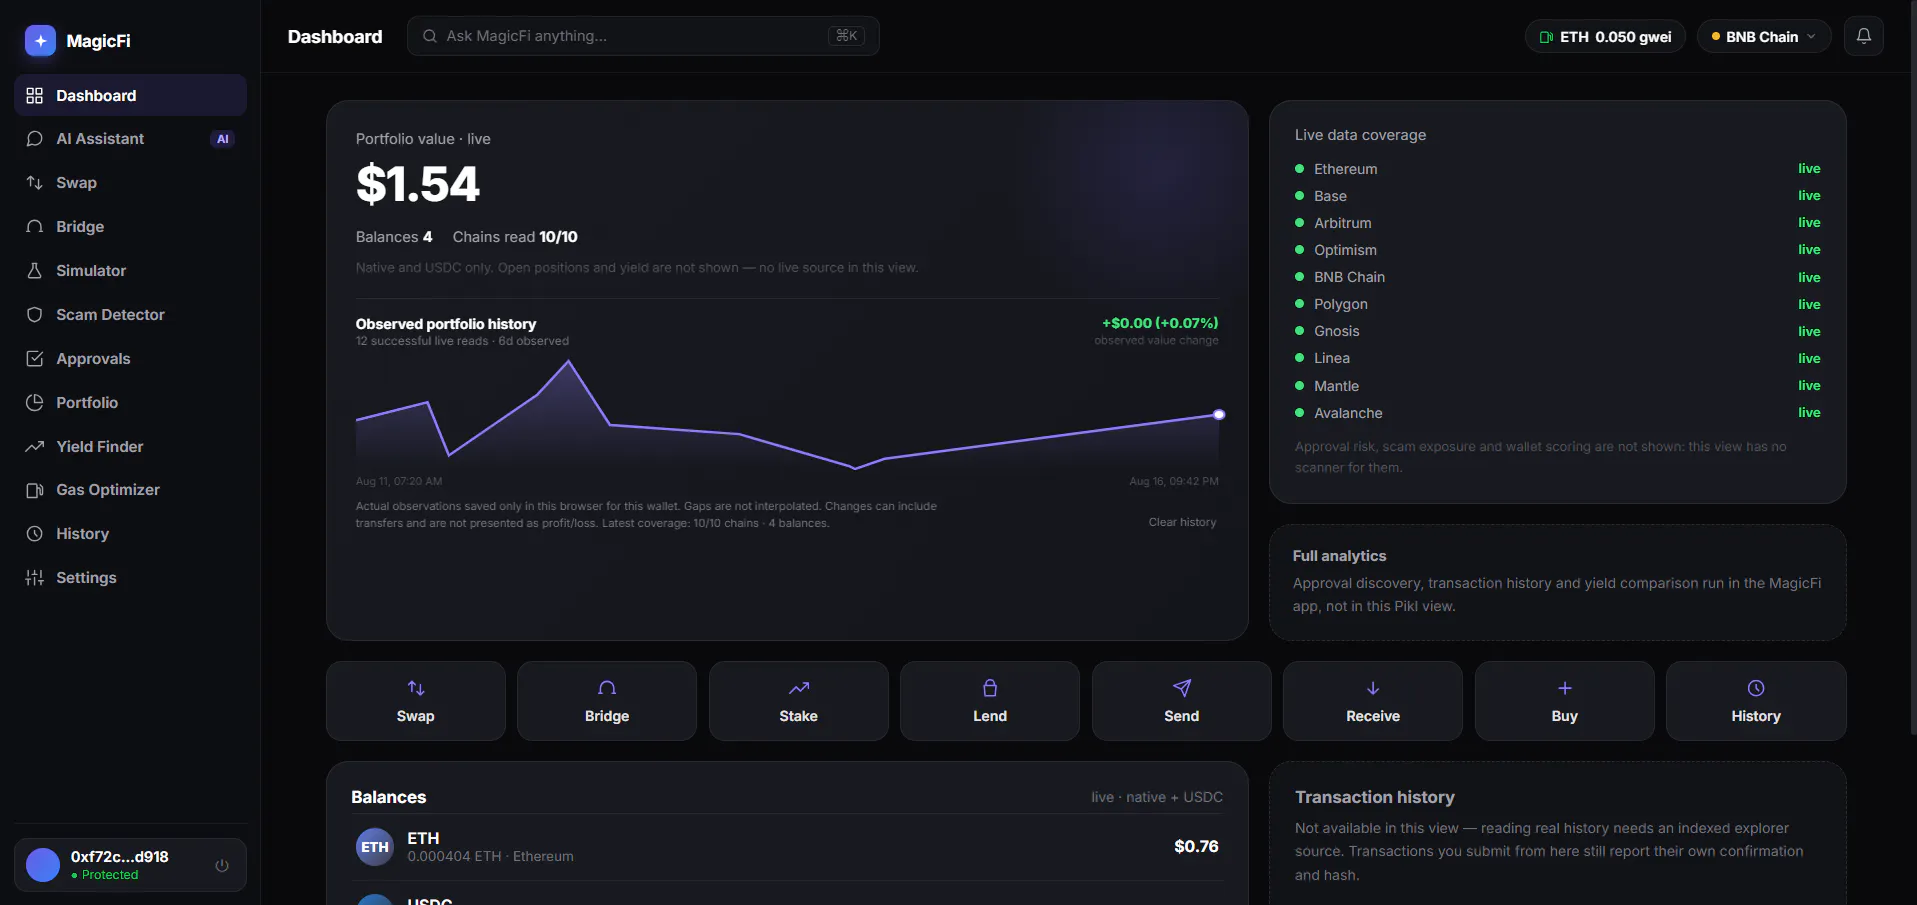Click the Buy plus icon
Image resolution: width=1917 pixels, height=905 pixels.
point(1565,688)
